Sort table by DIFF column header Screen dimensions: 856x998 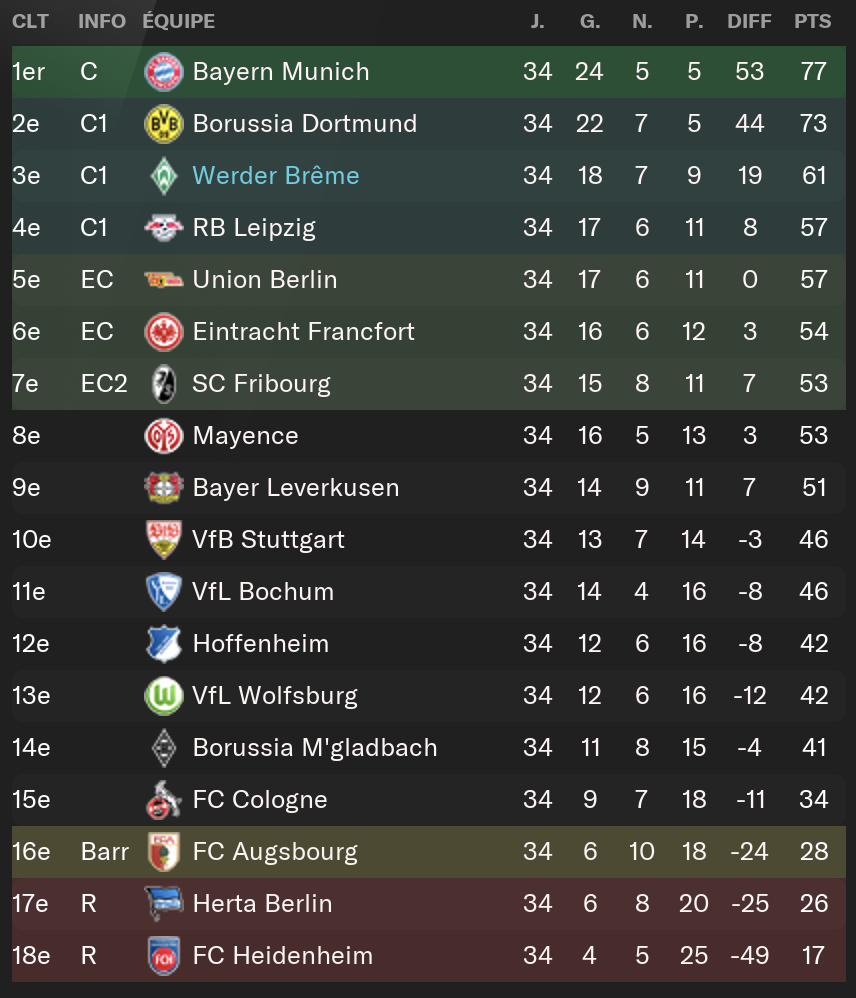pos(749,22)
